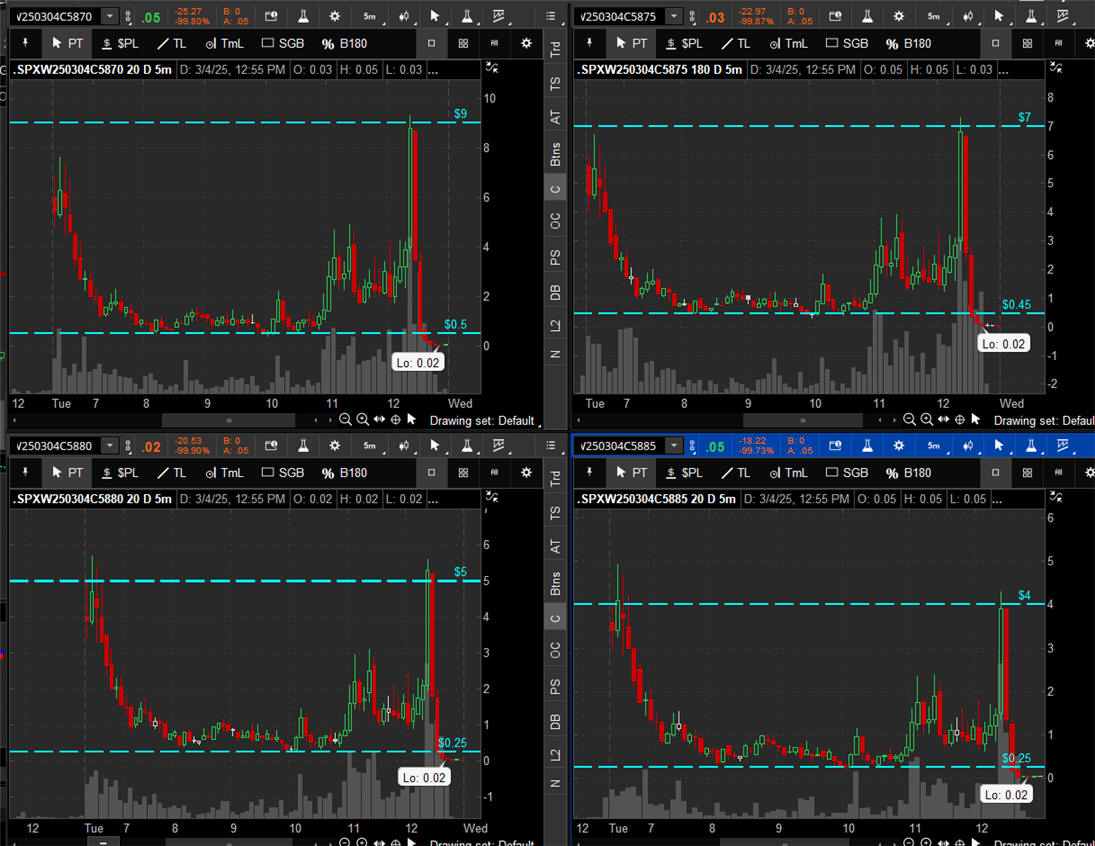
Task: Toggle PT pointer mode in C5880 panel
Action: [67, 473]
